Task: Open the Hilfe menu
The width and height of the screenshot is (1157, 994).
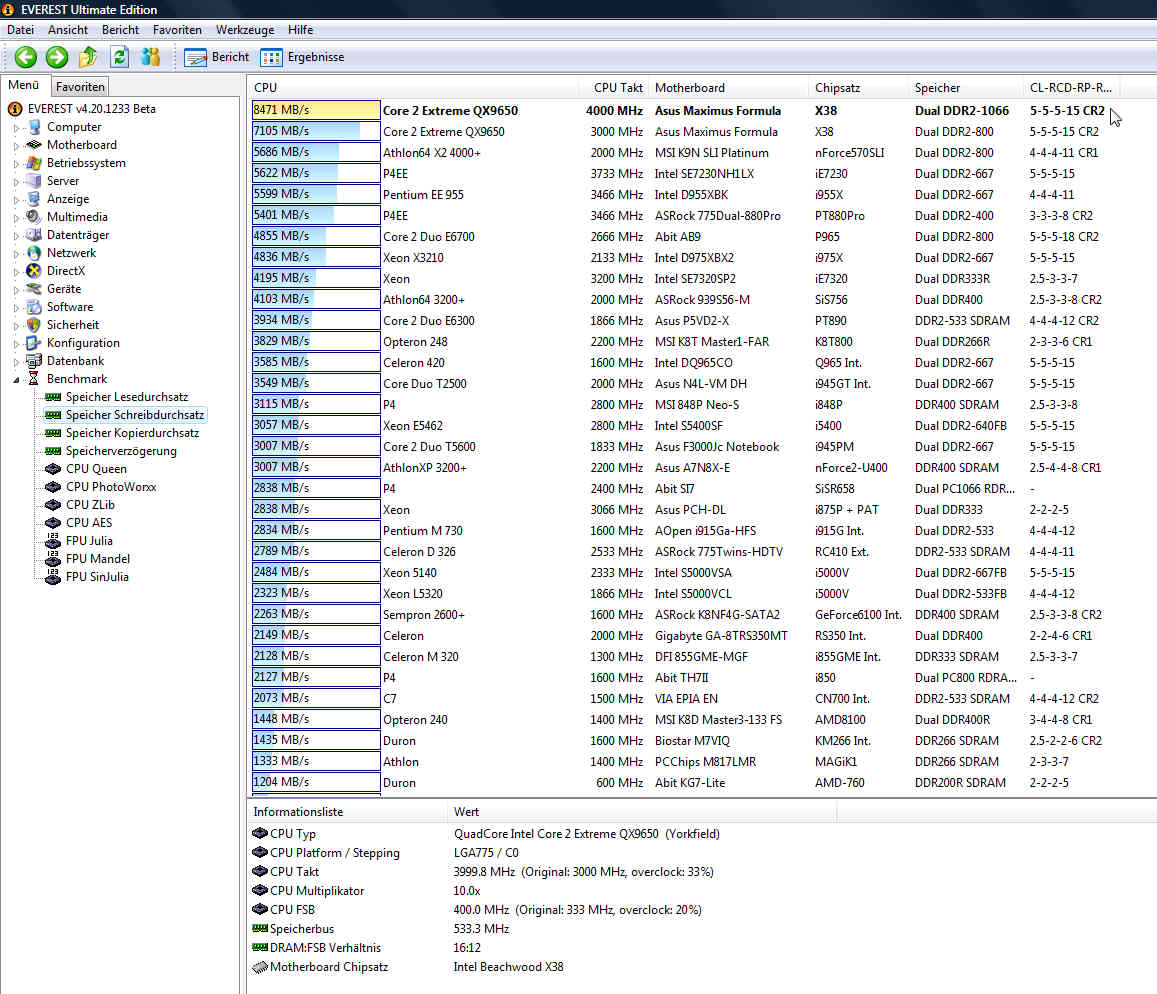Action: coord(300,30)
